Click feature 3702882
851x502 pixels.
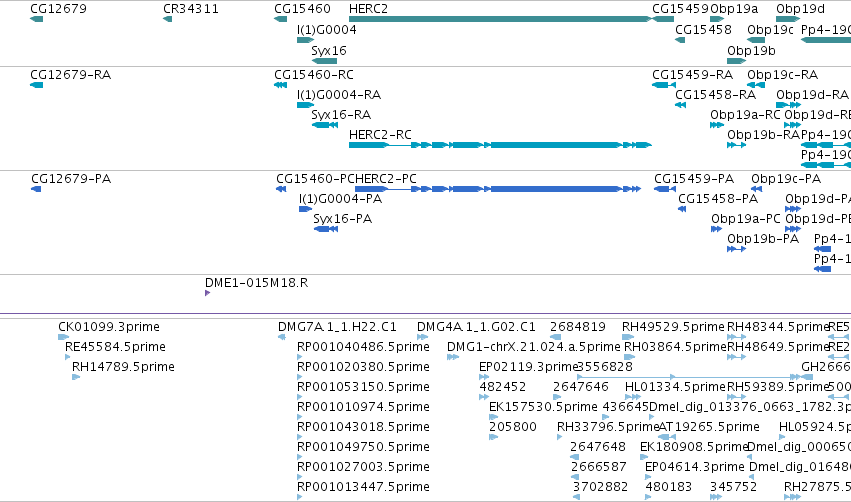point(600,487)
